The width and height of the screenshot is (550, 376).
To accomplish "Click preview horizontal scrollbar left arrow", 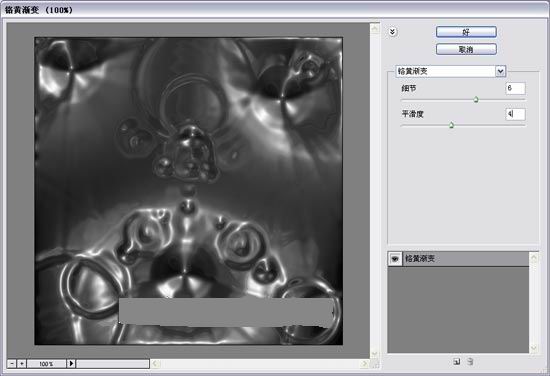I will 155,364.
